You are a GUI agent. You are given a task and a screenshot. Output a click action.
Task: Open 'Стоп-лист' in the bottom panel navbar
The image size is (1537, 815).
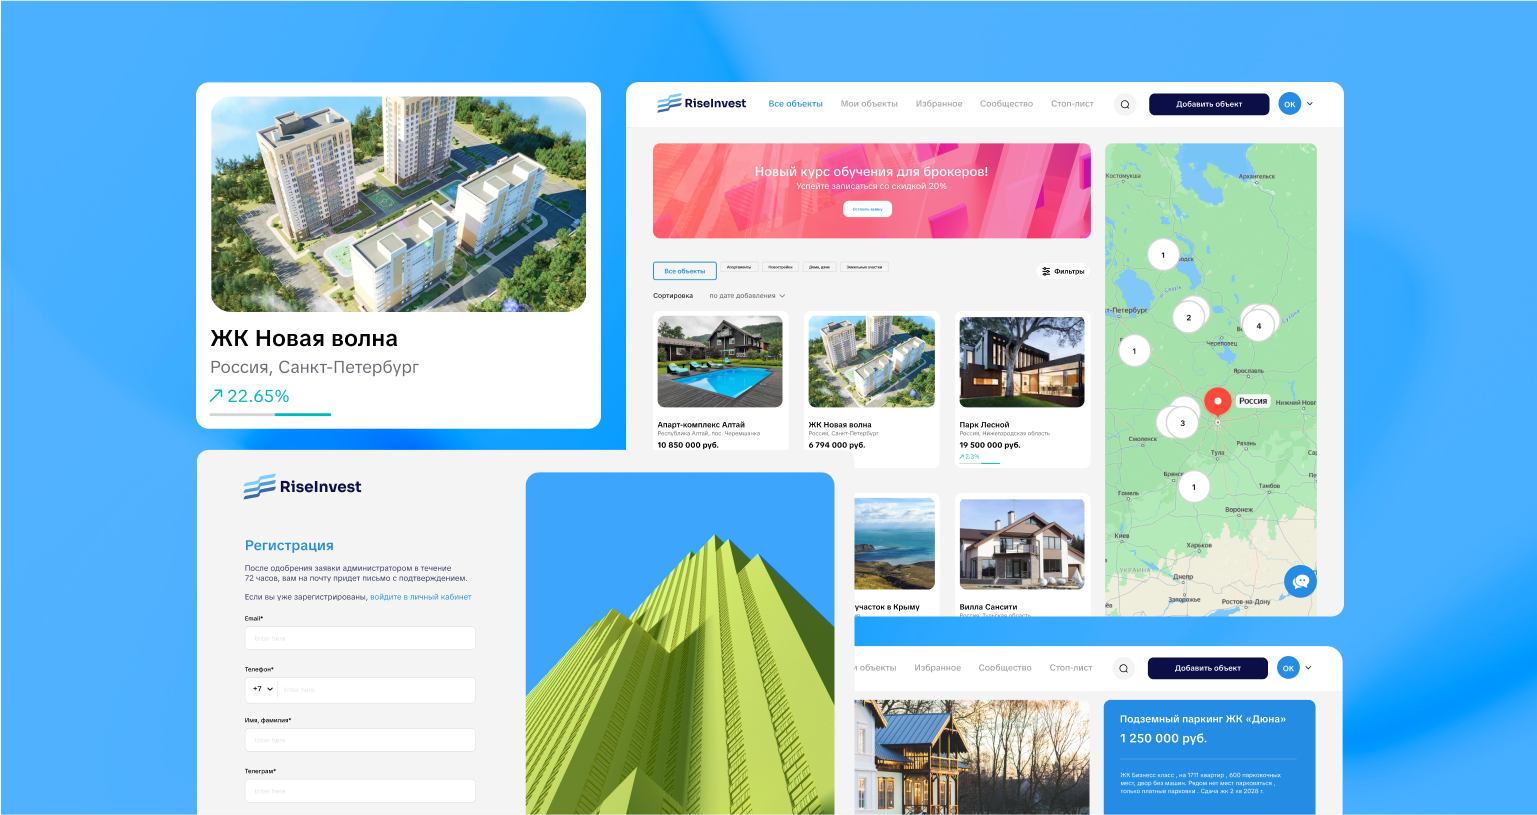1071,668
